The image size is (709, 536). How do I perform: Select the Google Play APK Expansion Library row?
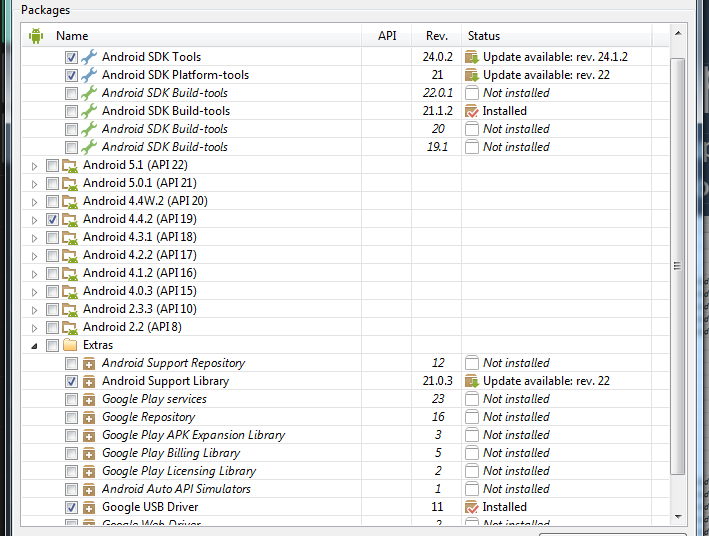pos(345,435)
